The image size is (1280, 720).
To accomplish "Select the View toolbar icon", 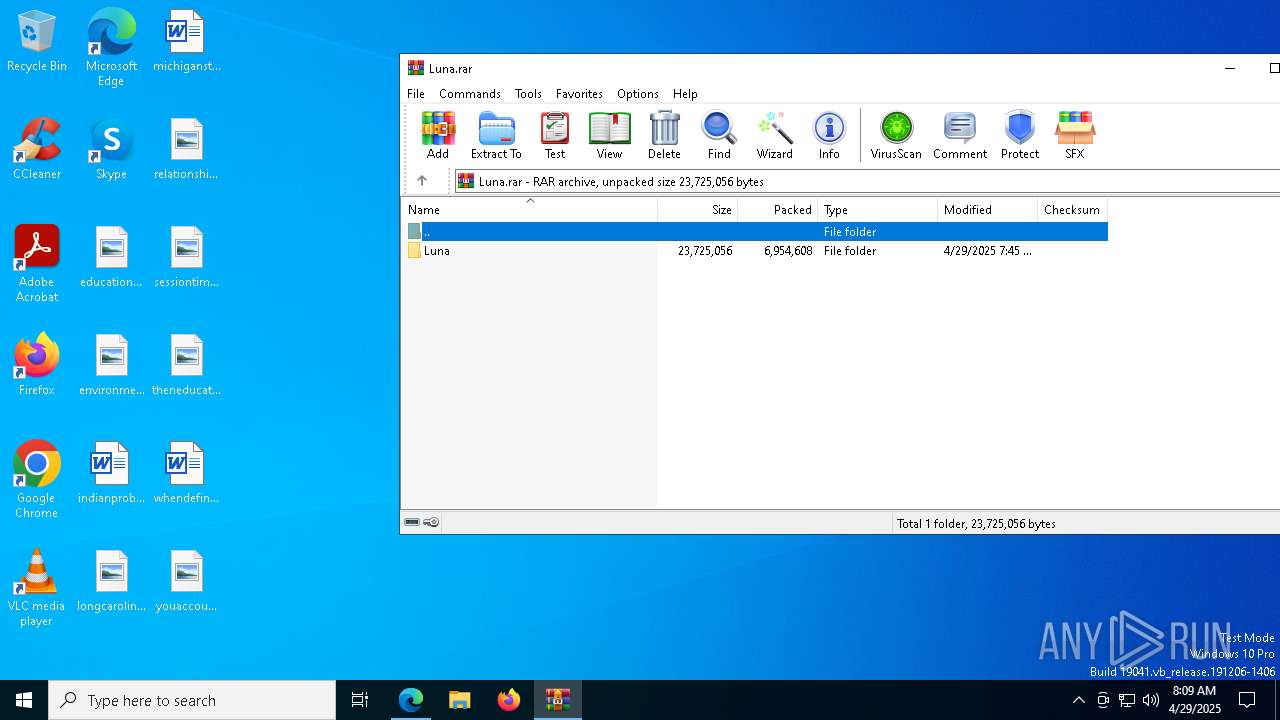I will click(609, 135).
